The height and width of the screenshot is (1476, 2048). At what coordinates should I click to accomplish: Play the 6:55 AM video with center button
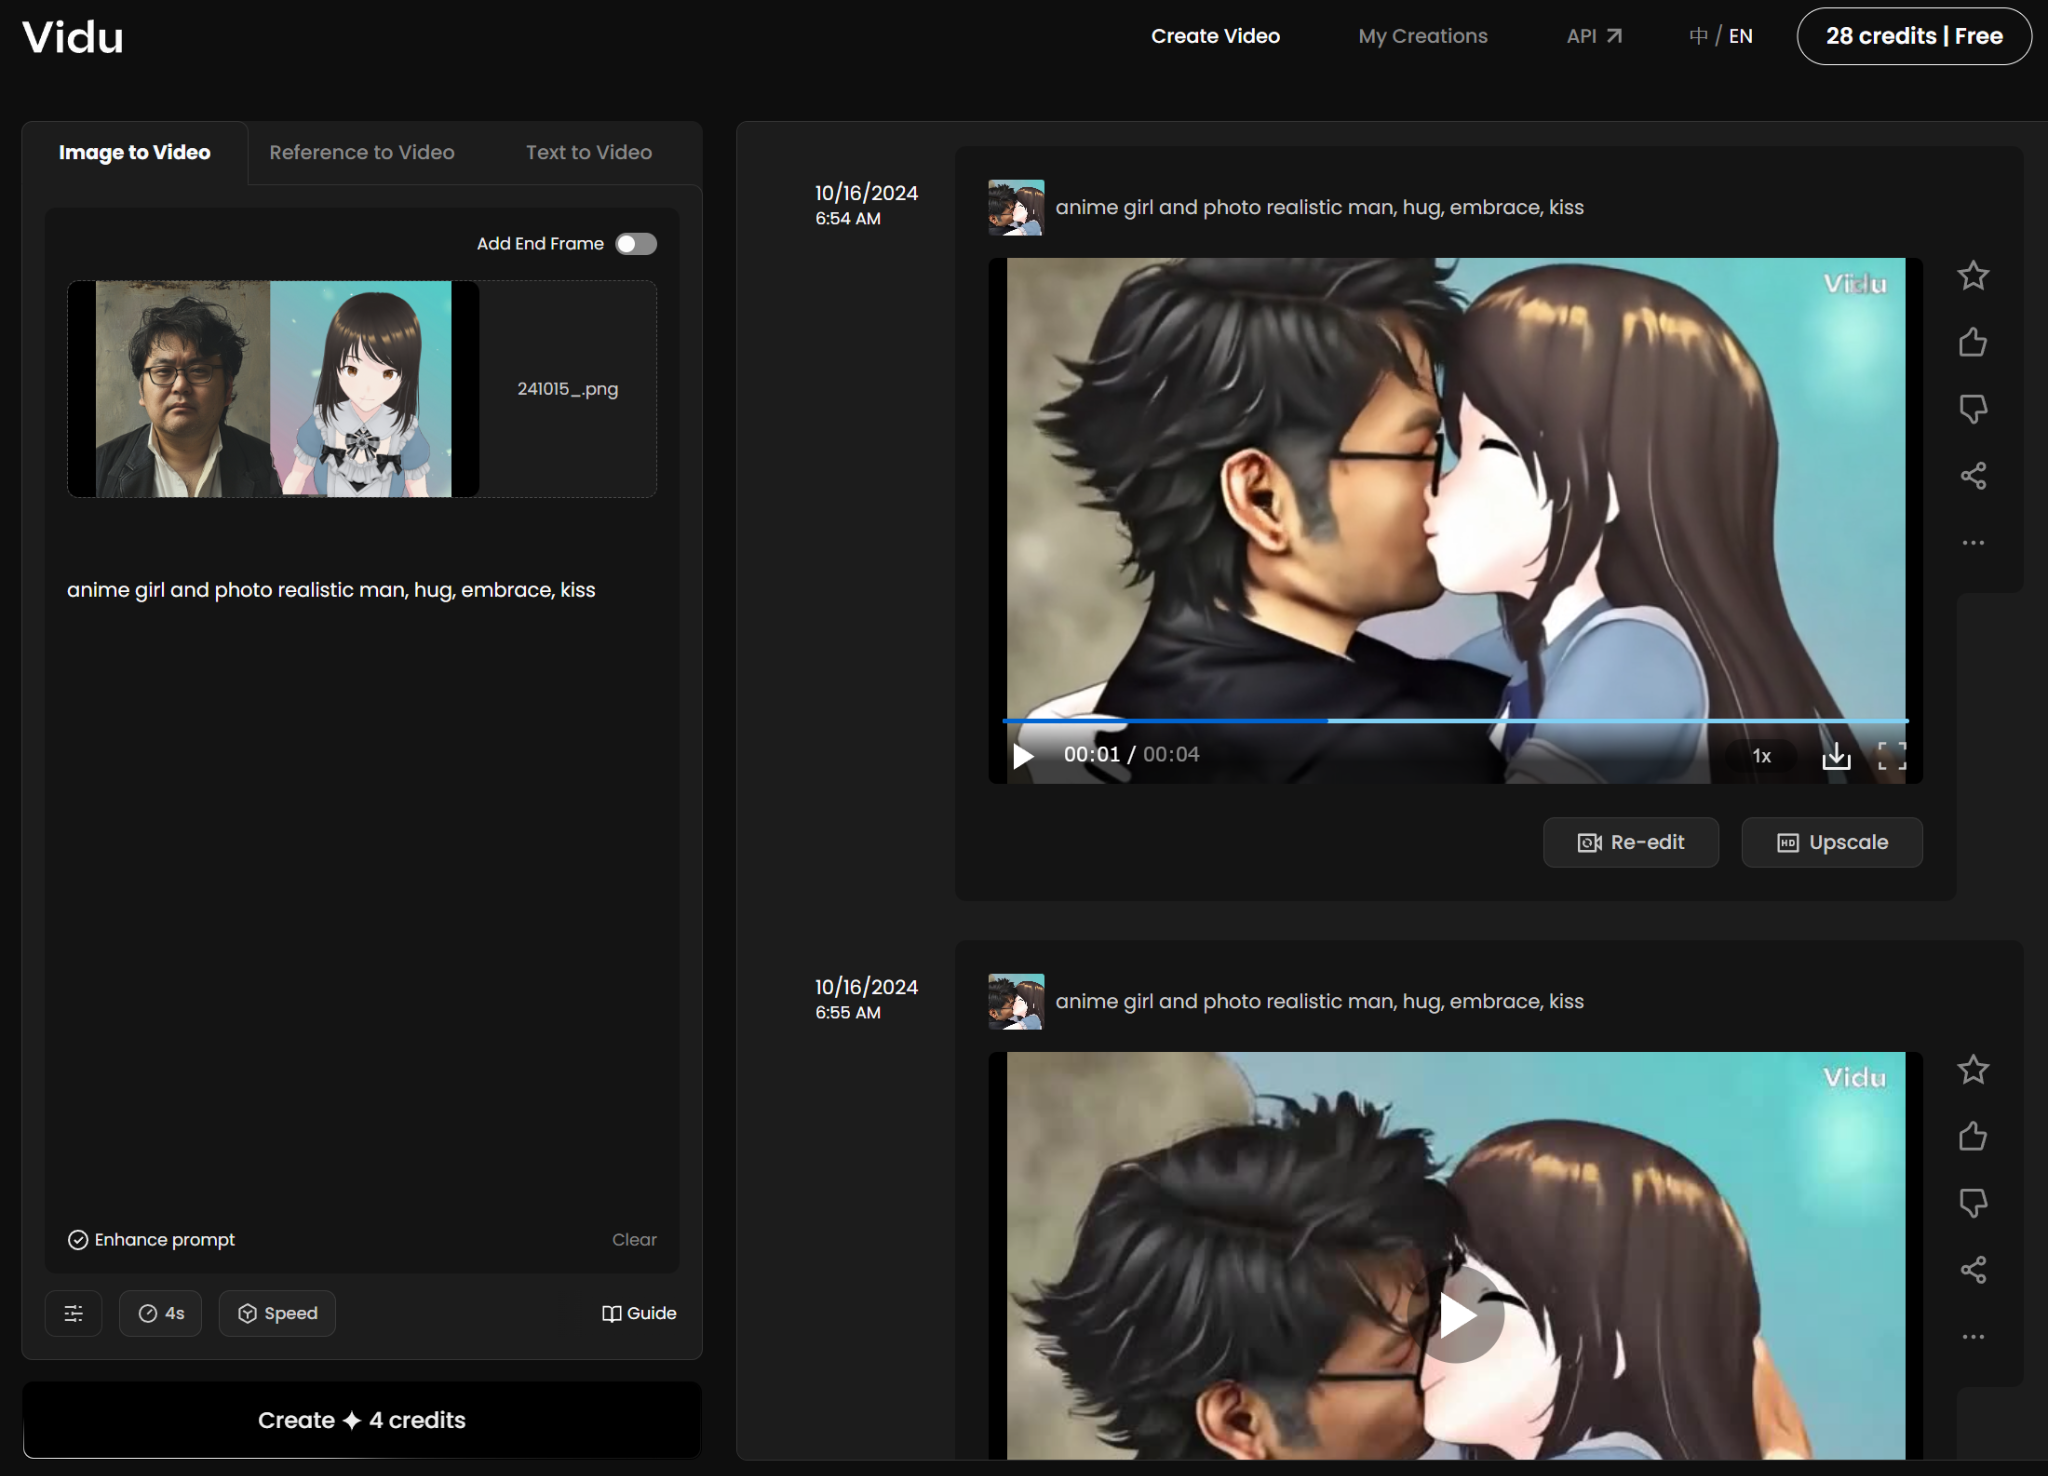point(1456,1314)
